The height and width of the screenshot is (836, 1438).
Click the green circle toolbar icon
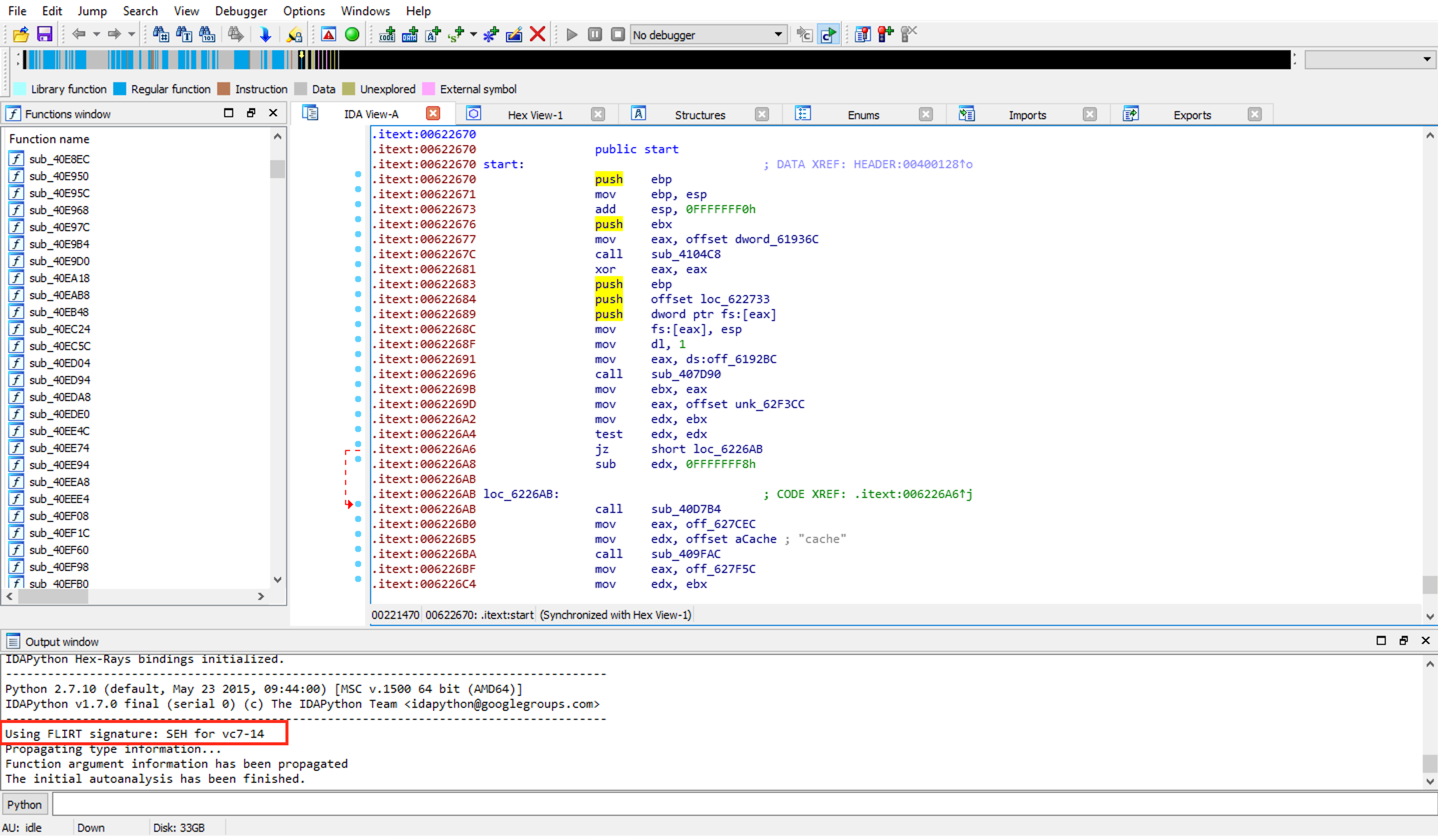(x=352, y=35)
